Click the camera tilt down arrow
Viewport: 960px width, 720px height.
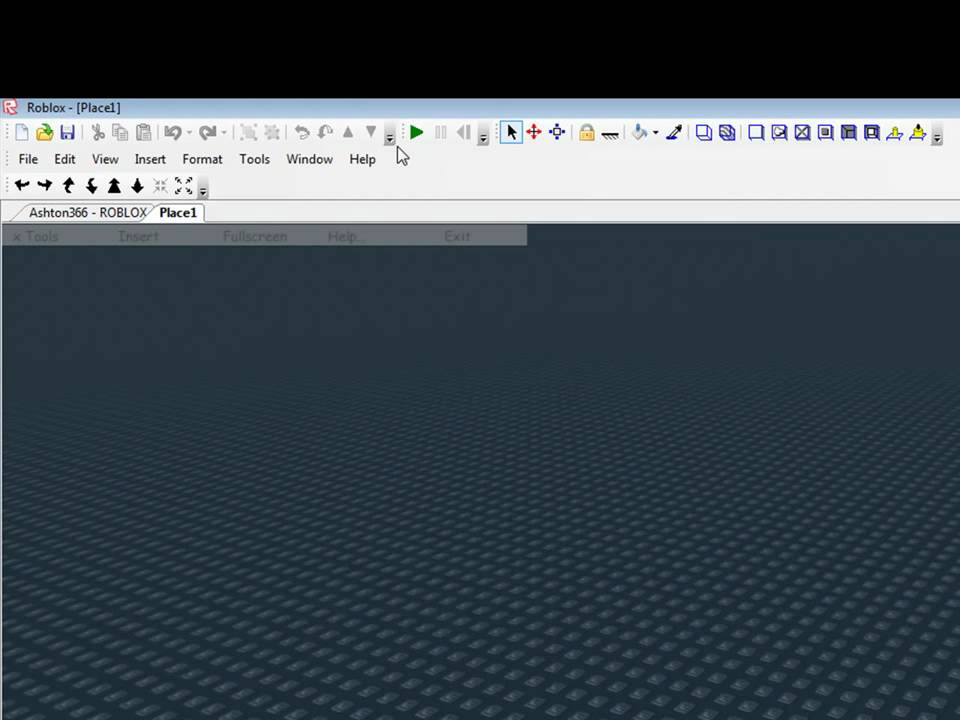(x=91, y=186)
